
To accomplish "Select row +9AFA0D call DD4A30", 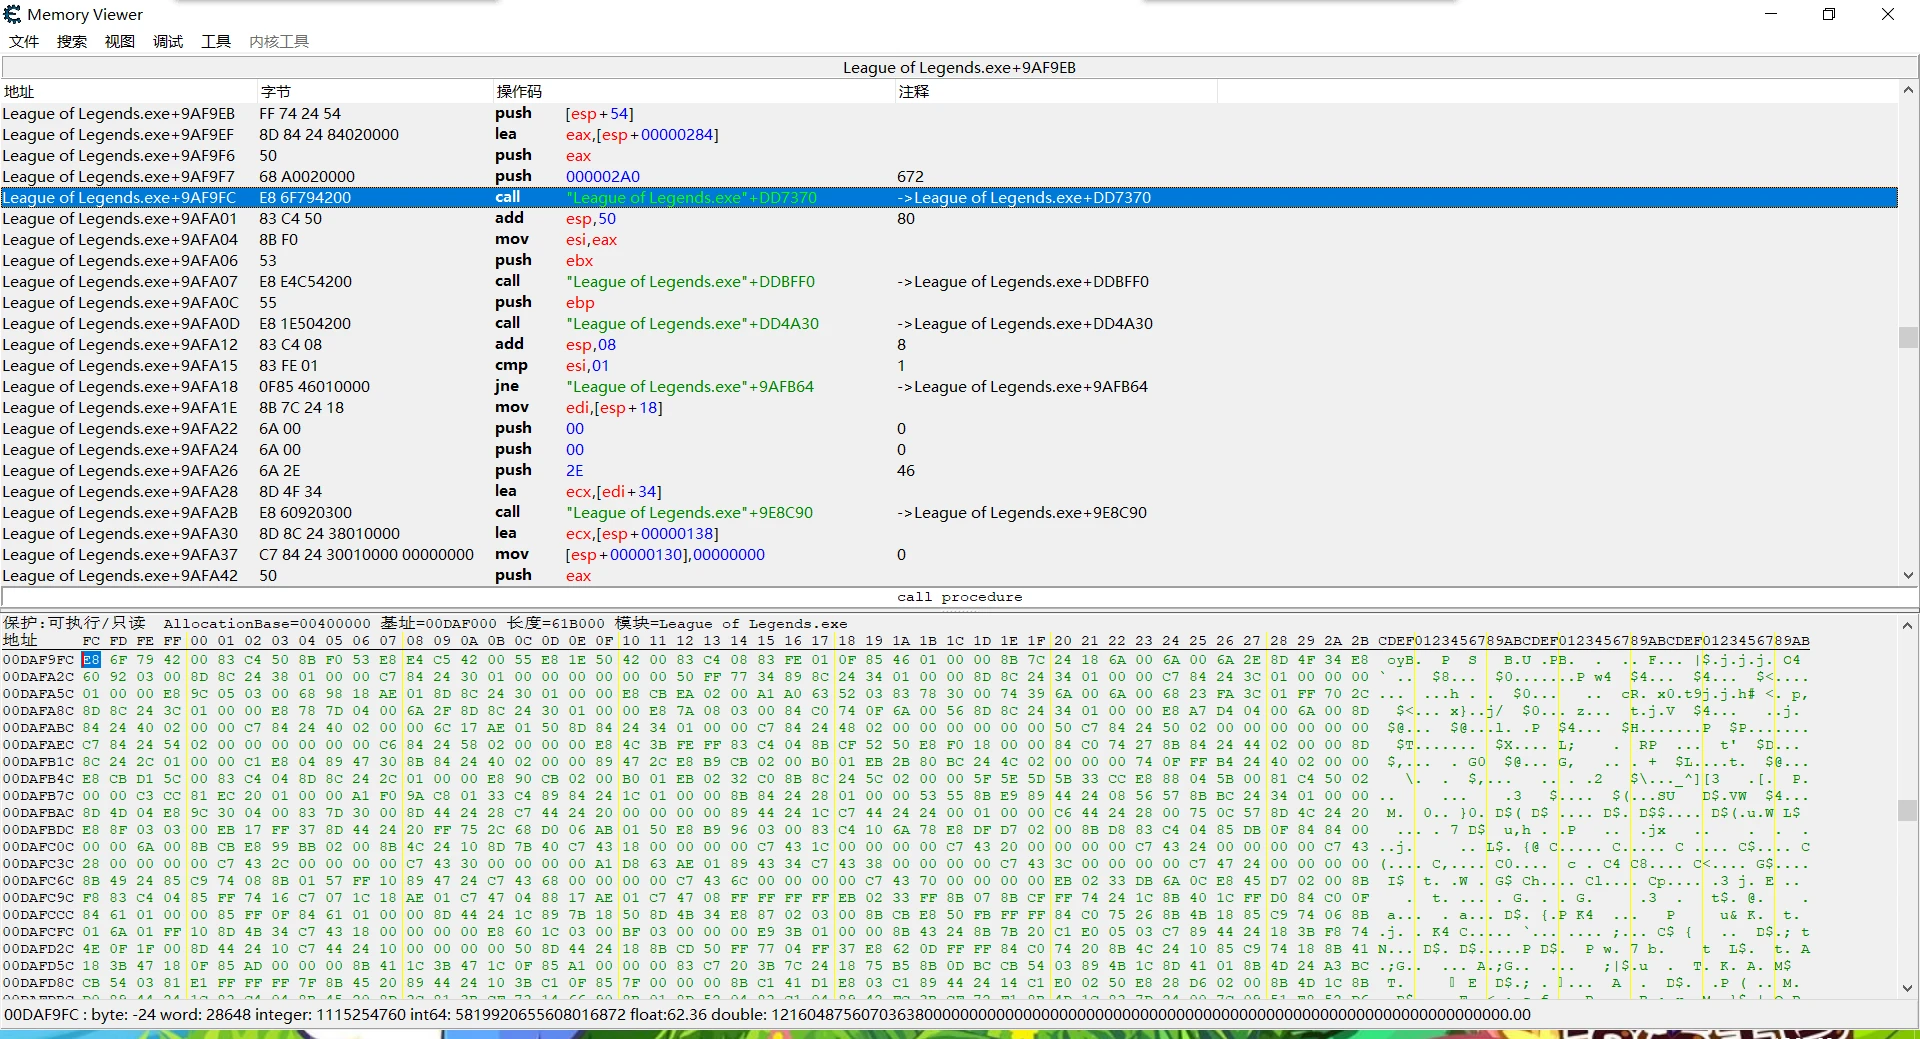I will [x=949, y=323].
